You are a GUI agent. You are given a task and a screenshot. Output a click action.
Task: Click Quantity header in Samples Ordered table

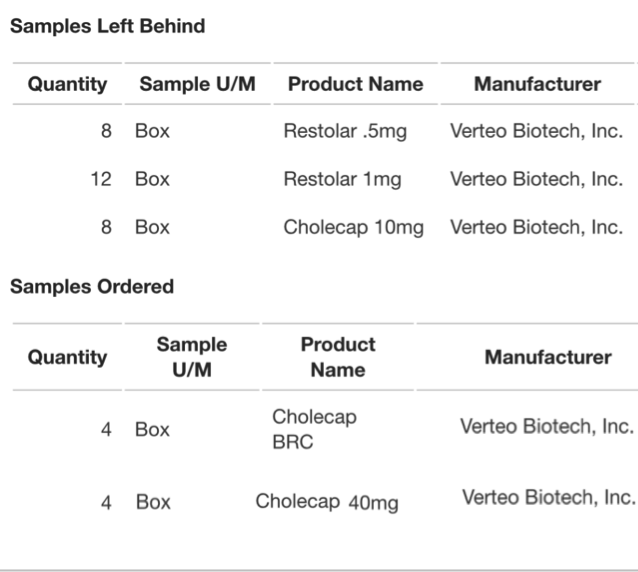click(x=67, y=357)
